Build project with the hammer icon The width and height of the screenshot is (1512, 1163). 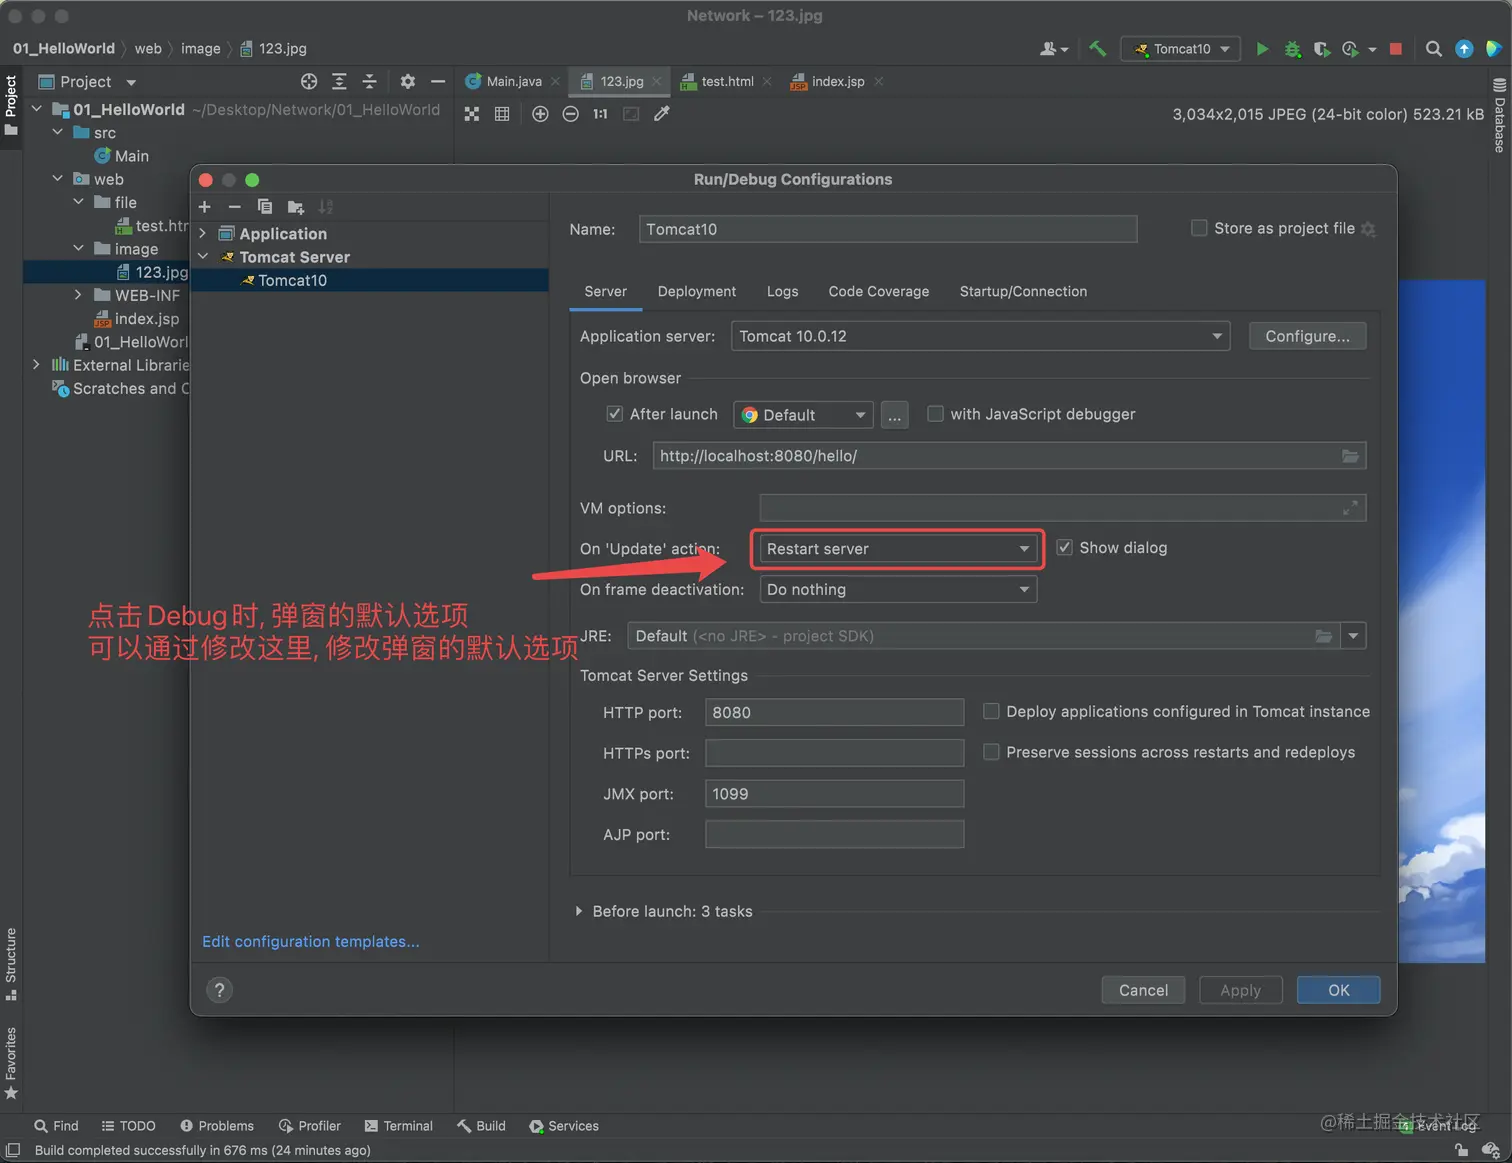[1098, 48]
